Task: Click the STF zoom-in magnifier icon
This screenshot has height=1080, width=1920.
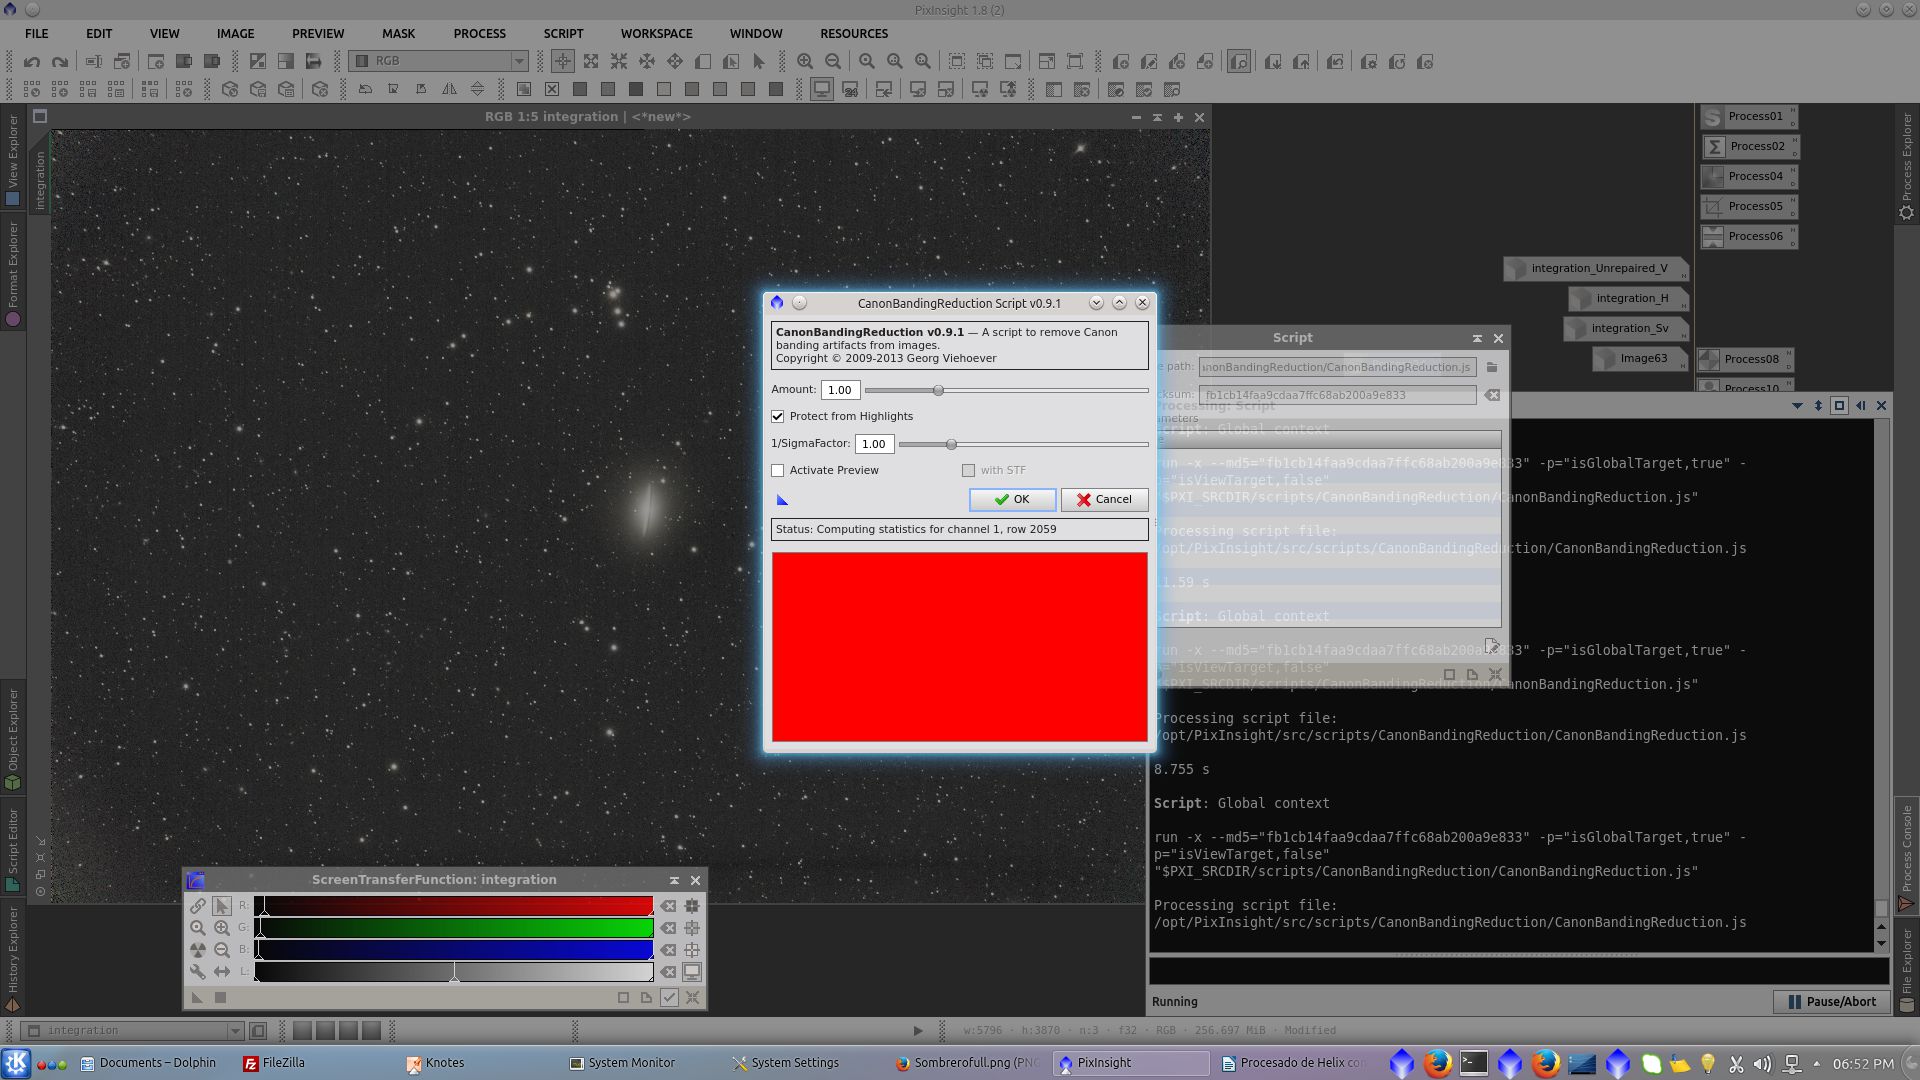Action: coord(222,928)
